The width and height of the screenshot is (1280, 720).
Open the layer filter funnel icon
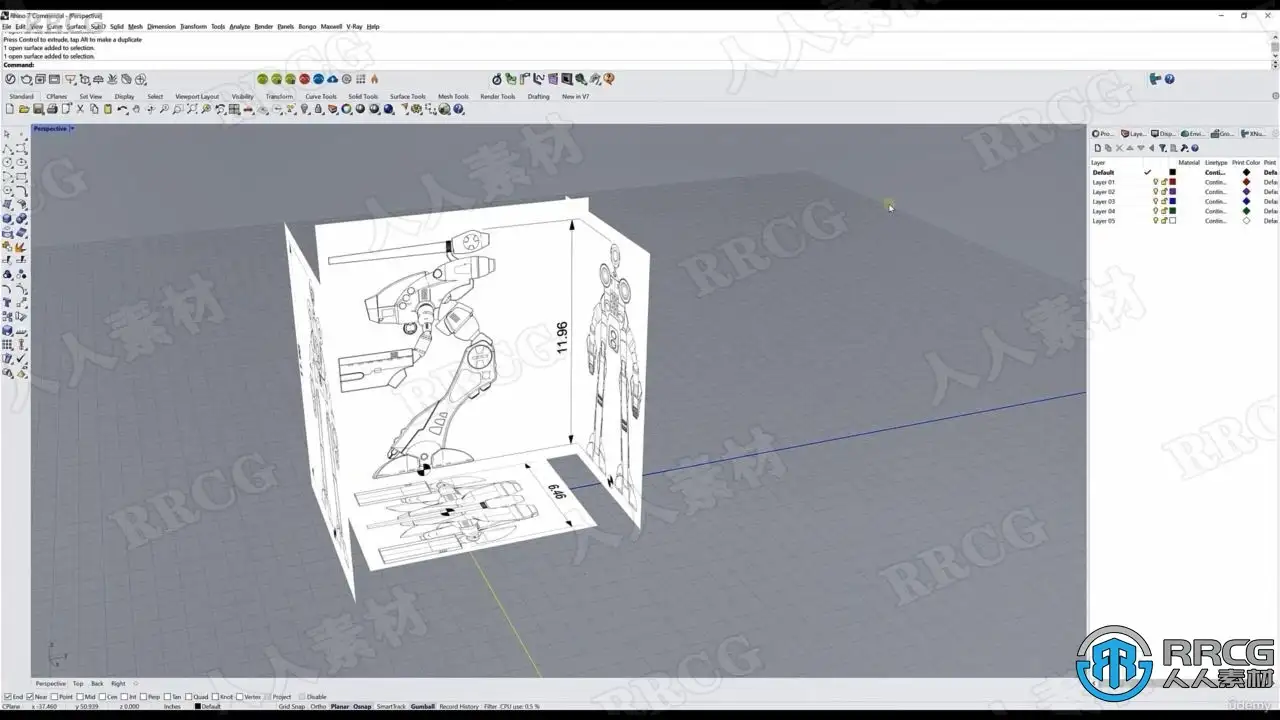point(1162,148)
